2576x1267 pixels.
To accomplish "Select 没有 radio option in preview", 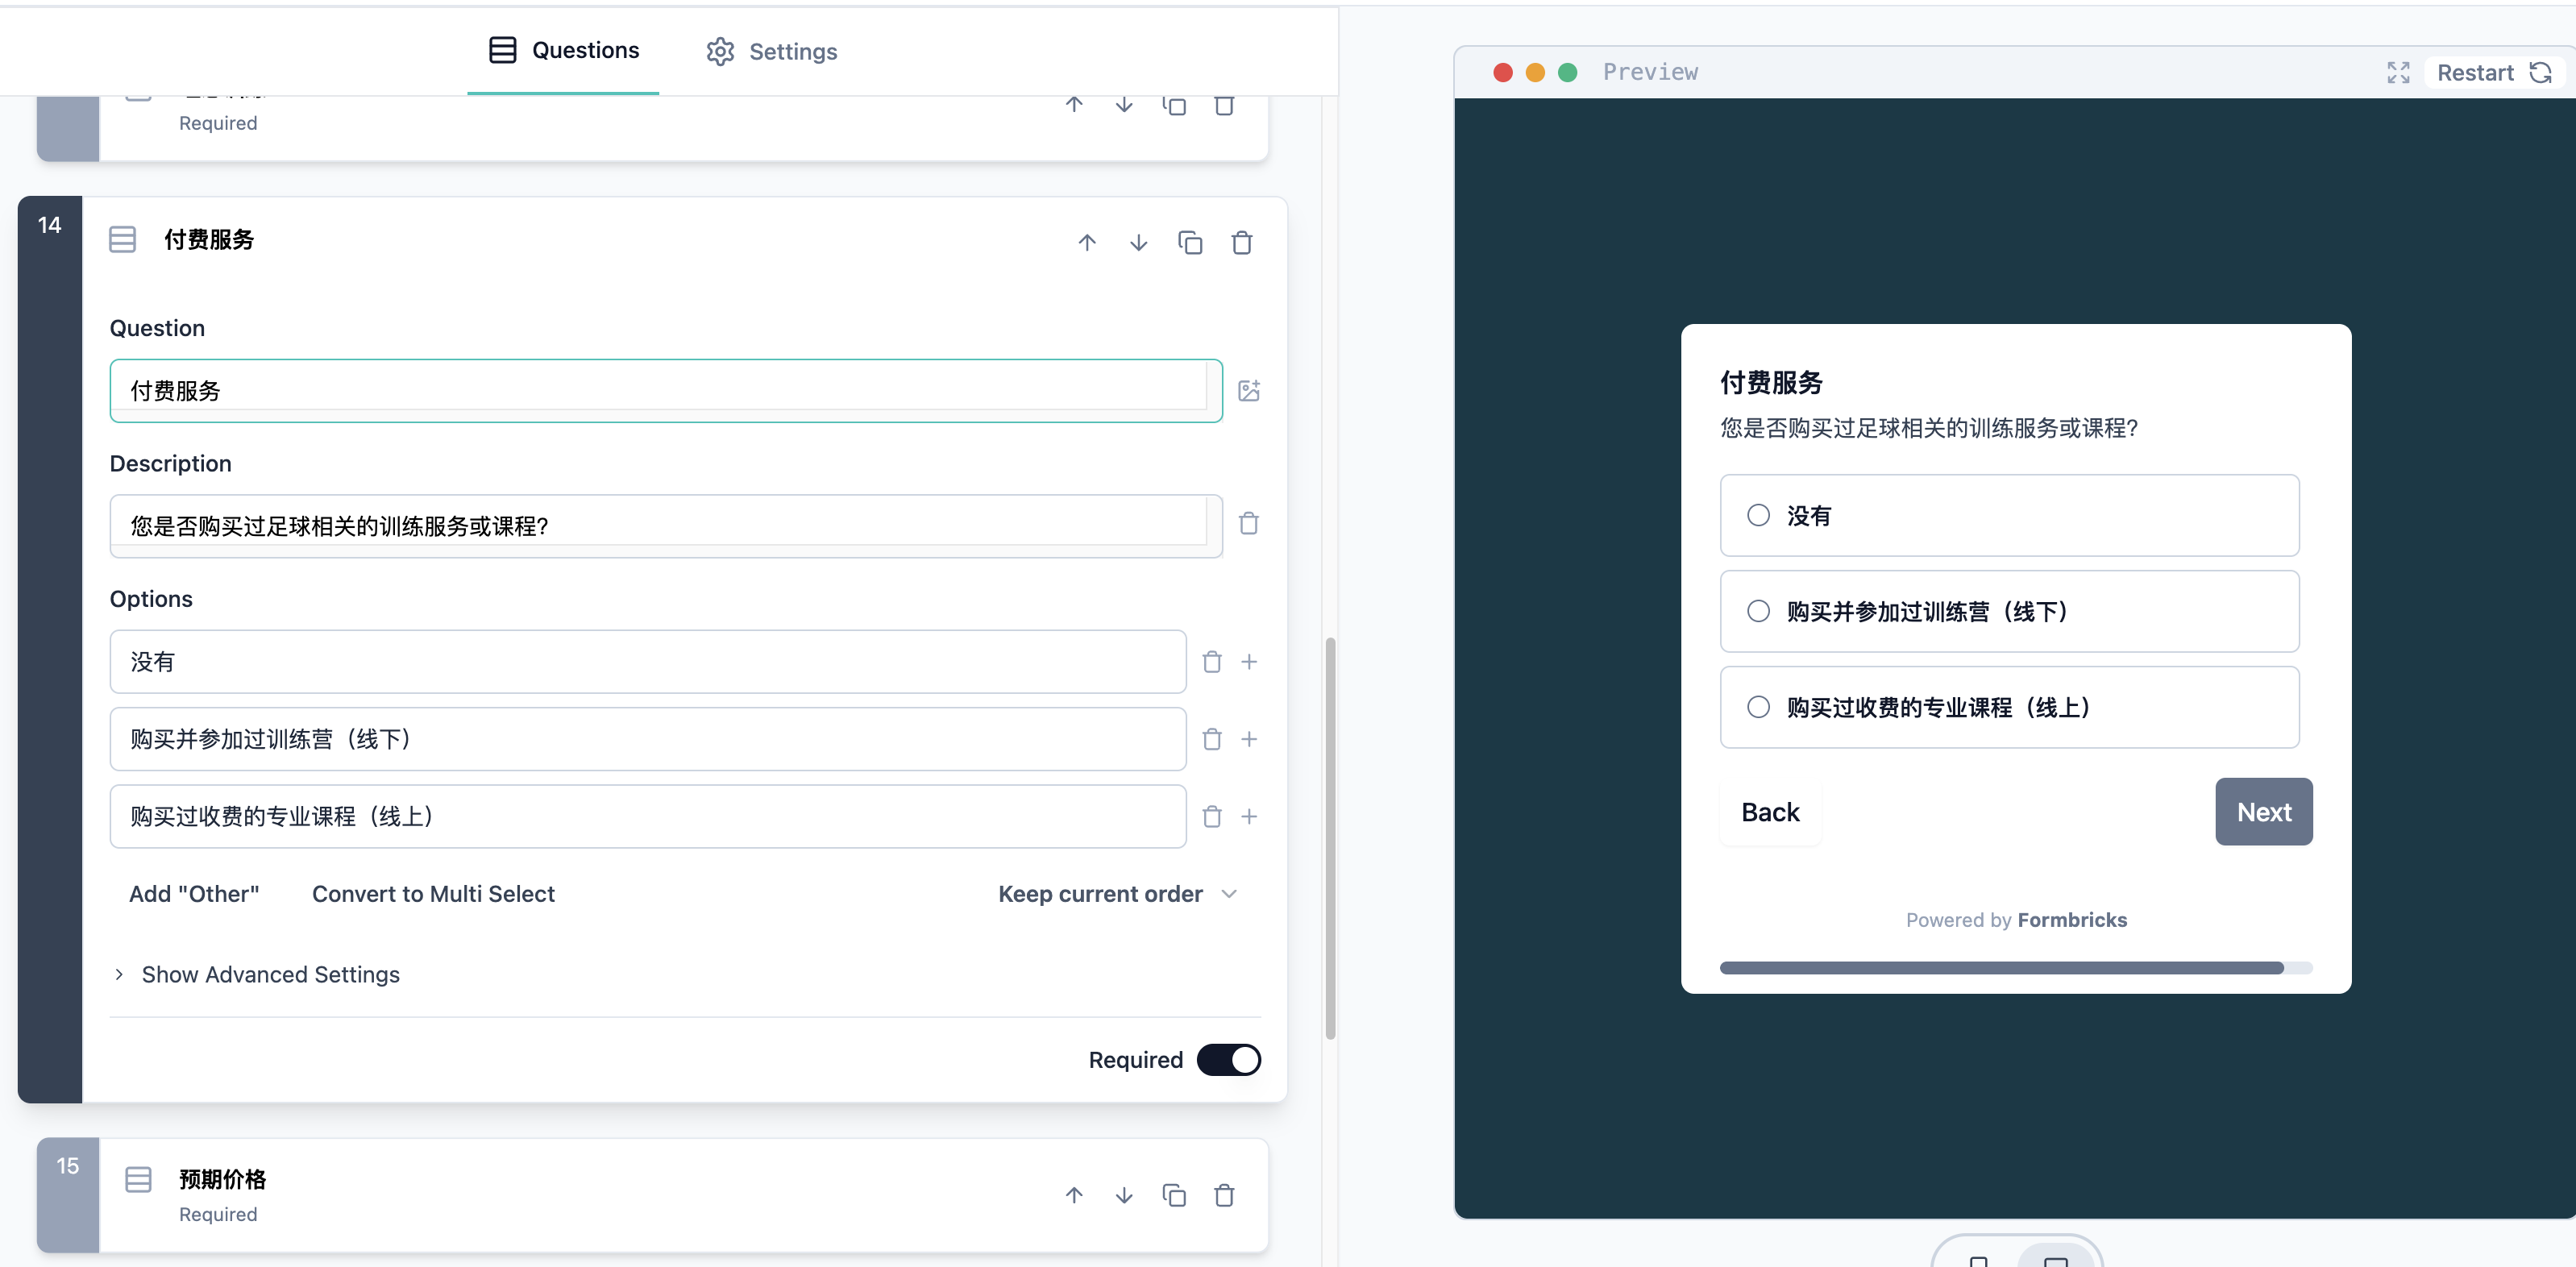I will pyautogui.click(x=1758, y=515).
